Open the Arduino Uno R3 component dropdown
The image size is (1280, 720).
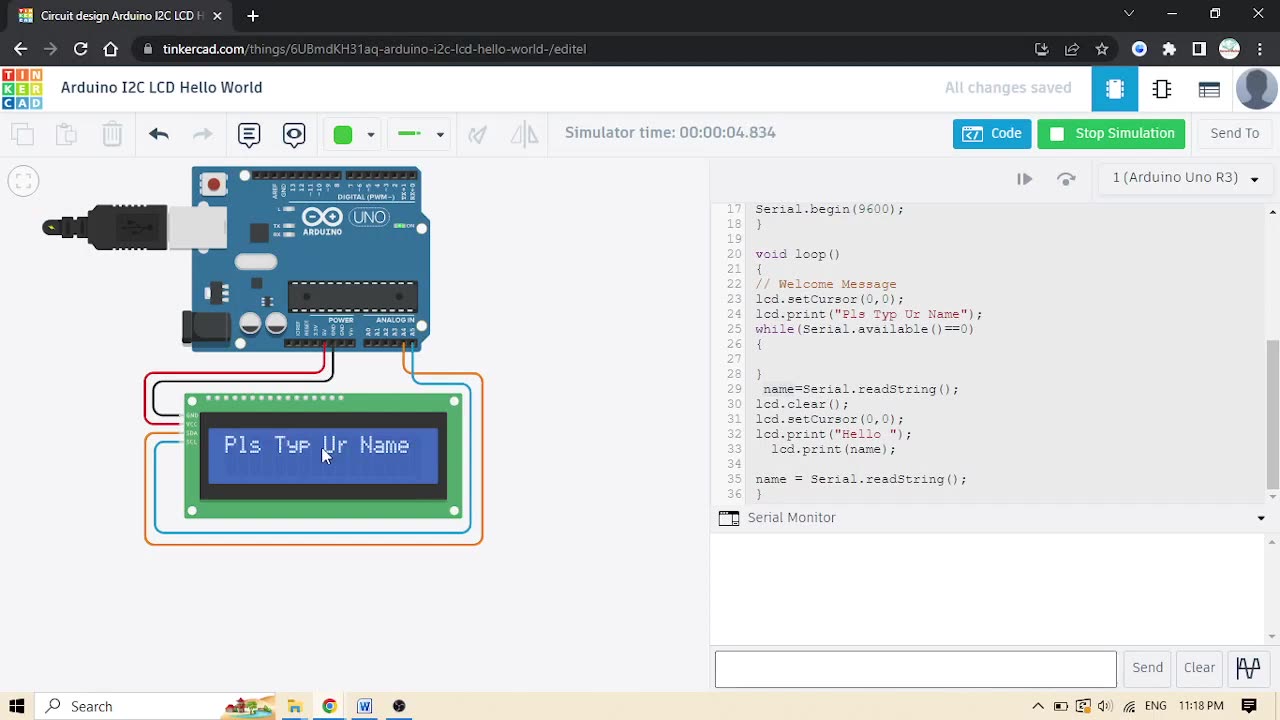1185,178
